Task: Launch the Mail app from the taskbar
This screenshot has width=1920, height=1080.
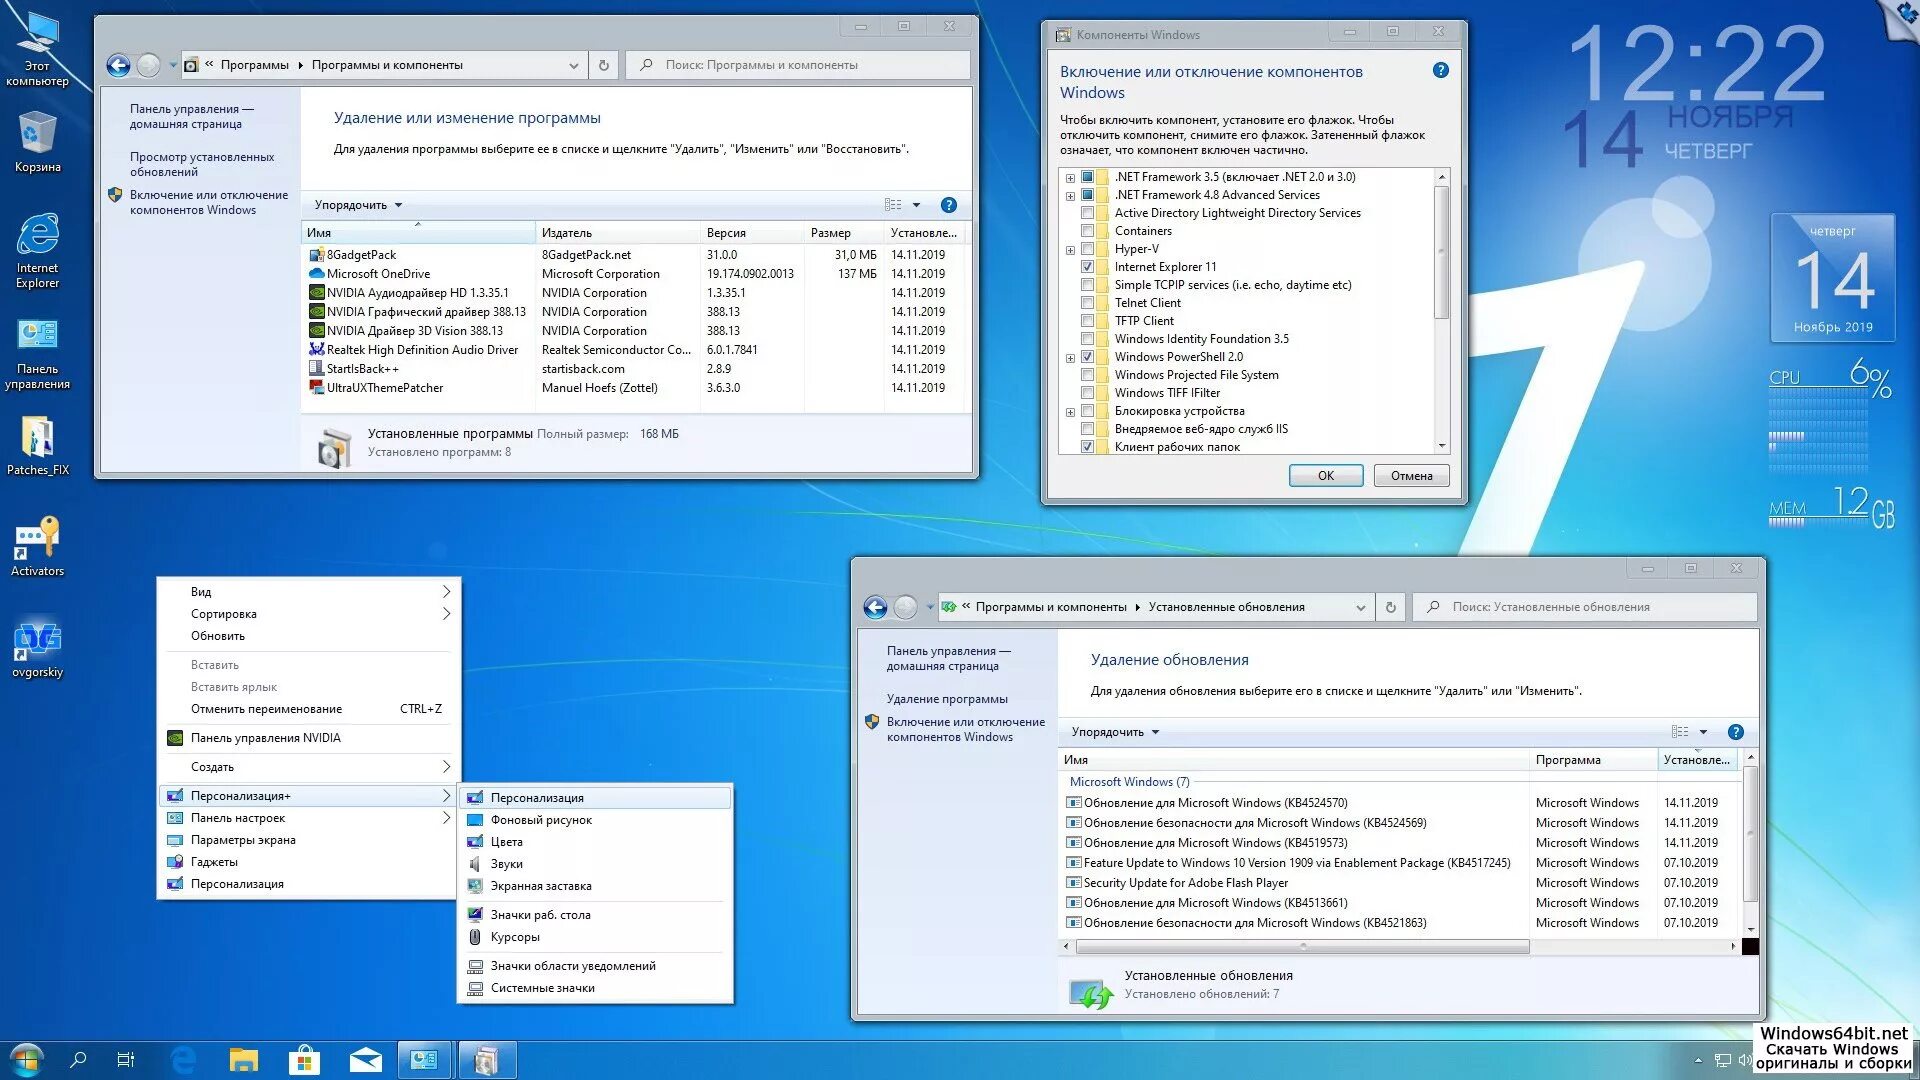Action: 365,1059
